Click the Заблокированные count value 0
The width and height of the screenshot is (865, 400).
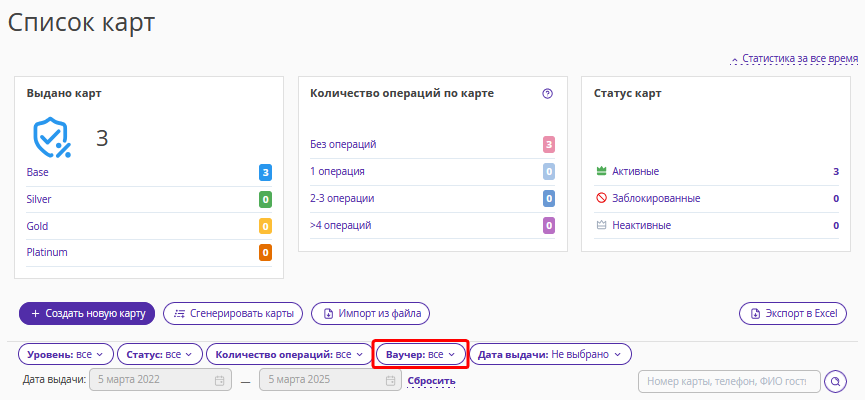tap(836, 198)
